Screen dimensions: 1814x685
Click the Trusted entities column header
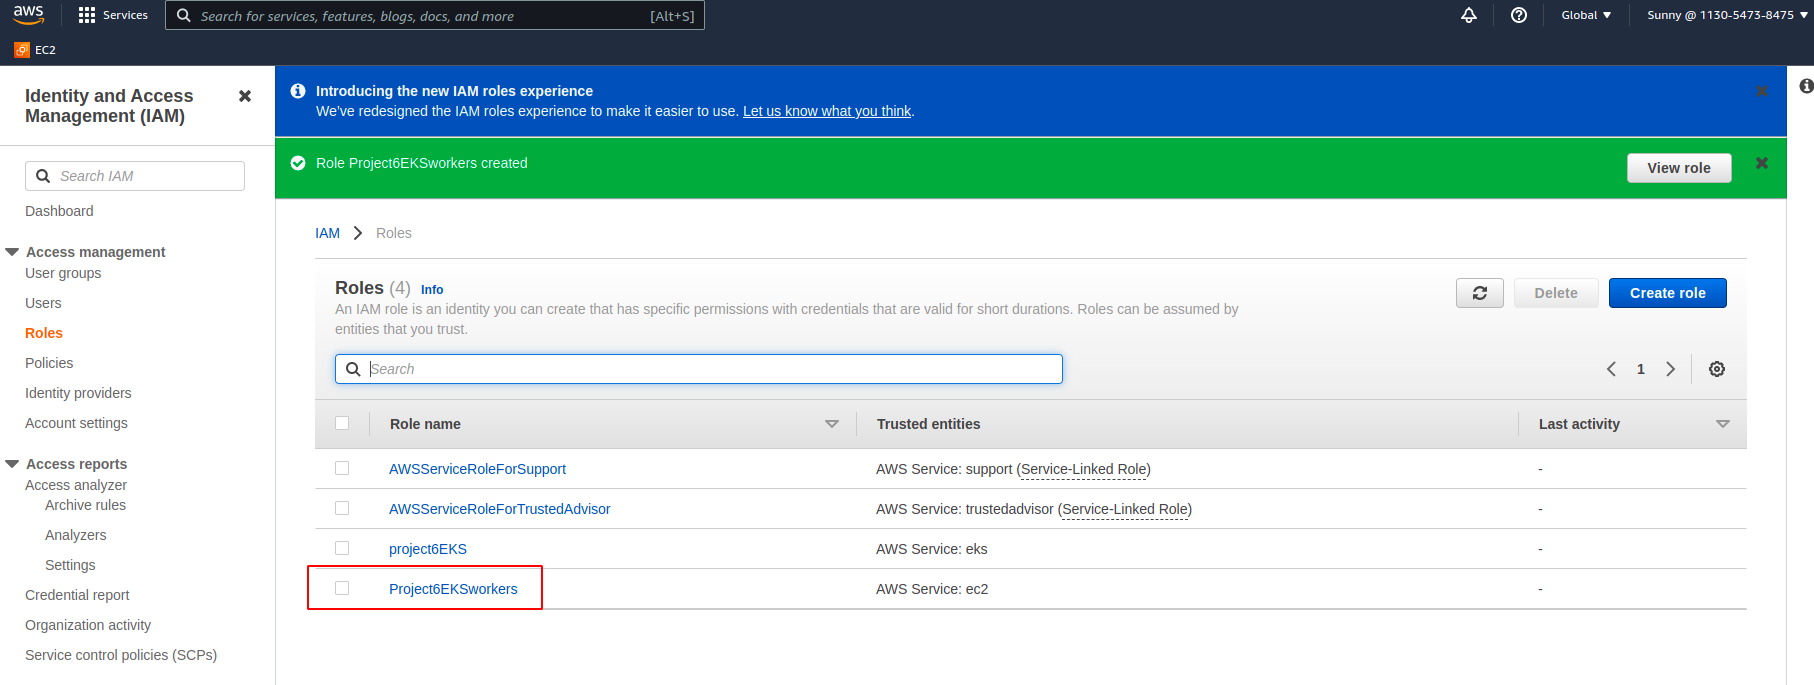[928, 424]
